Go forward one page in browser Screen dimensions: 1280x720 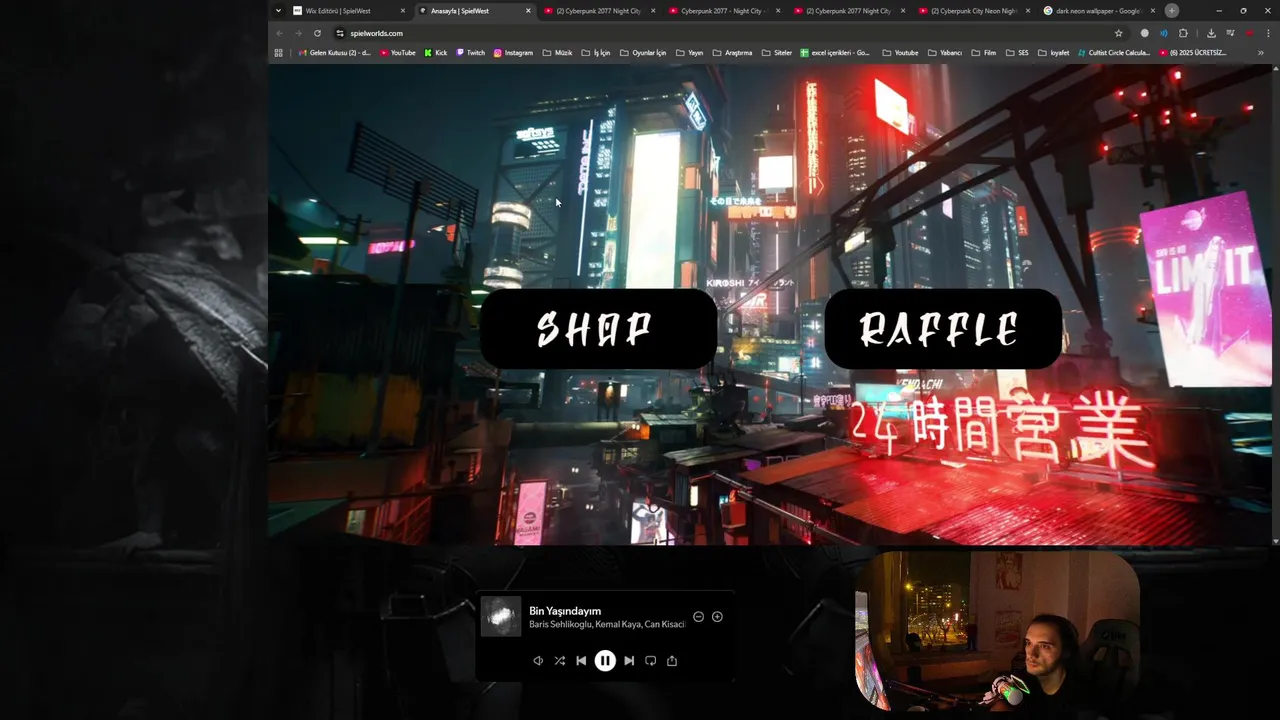point(298,33)
